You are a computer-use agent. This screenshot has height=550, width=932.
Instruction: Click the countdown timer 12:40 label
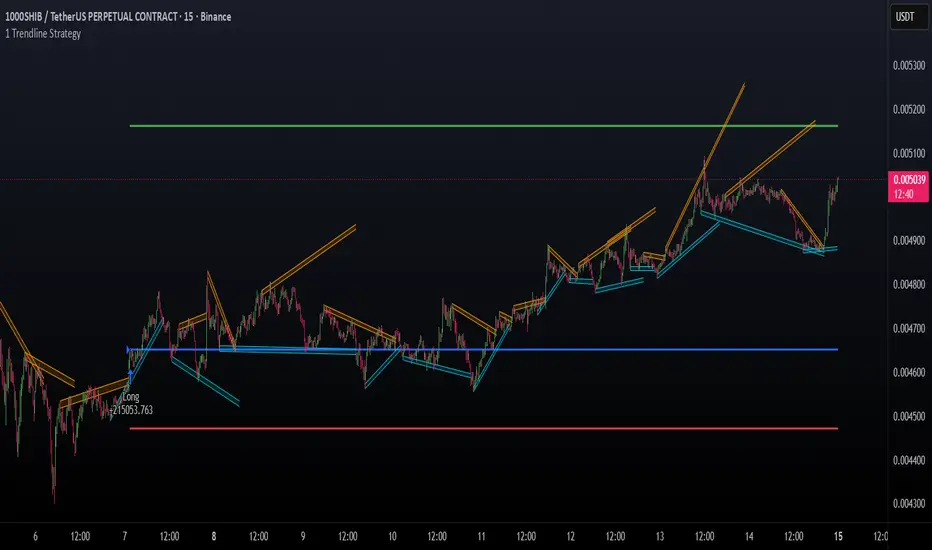tap(903, 194)
